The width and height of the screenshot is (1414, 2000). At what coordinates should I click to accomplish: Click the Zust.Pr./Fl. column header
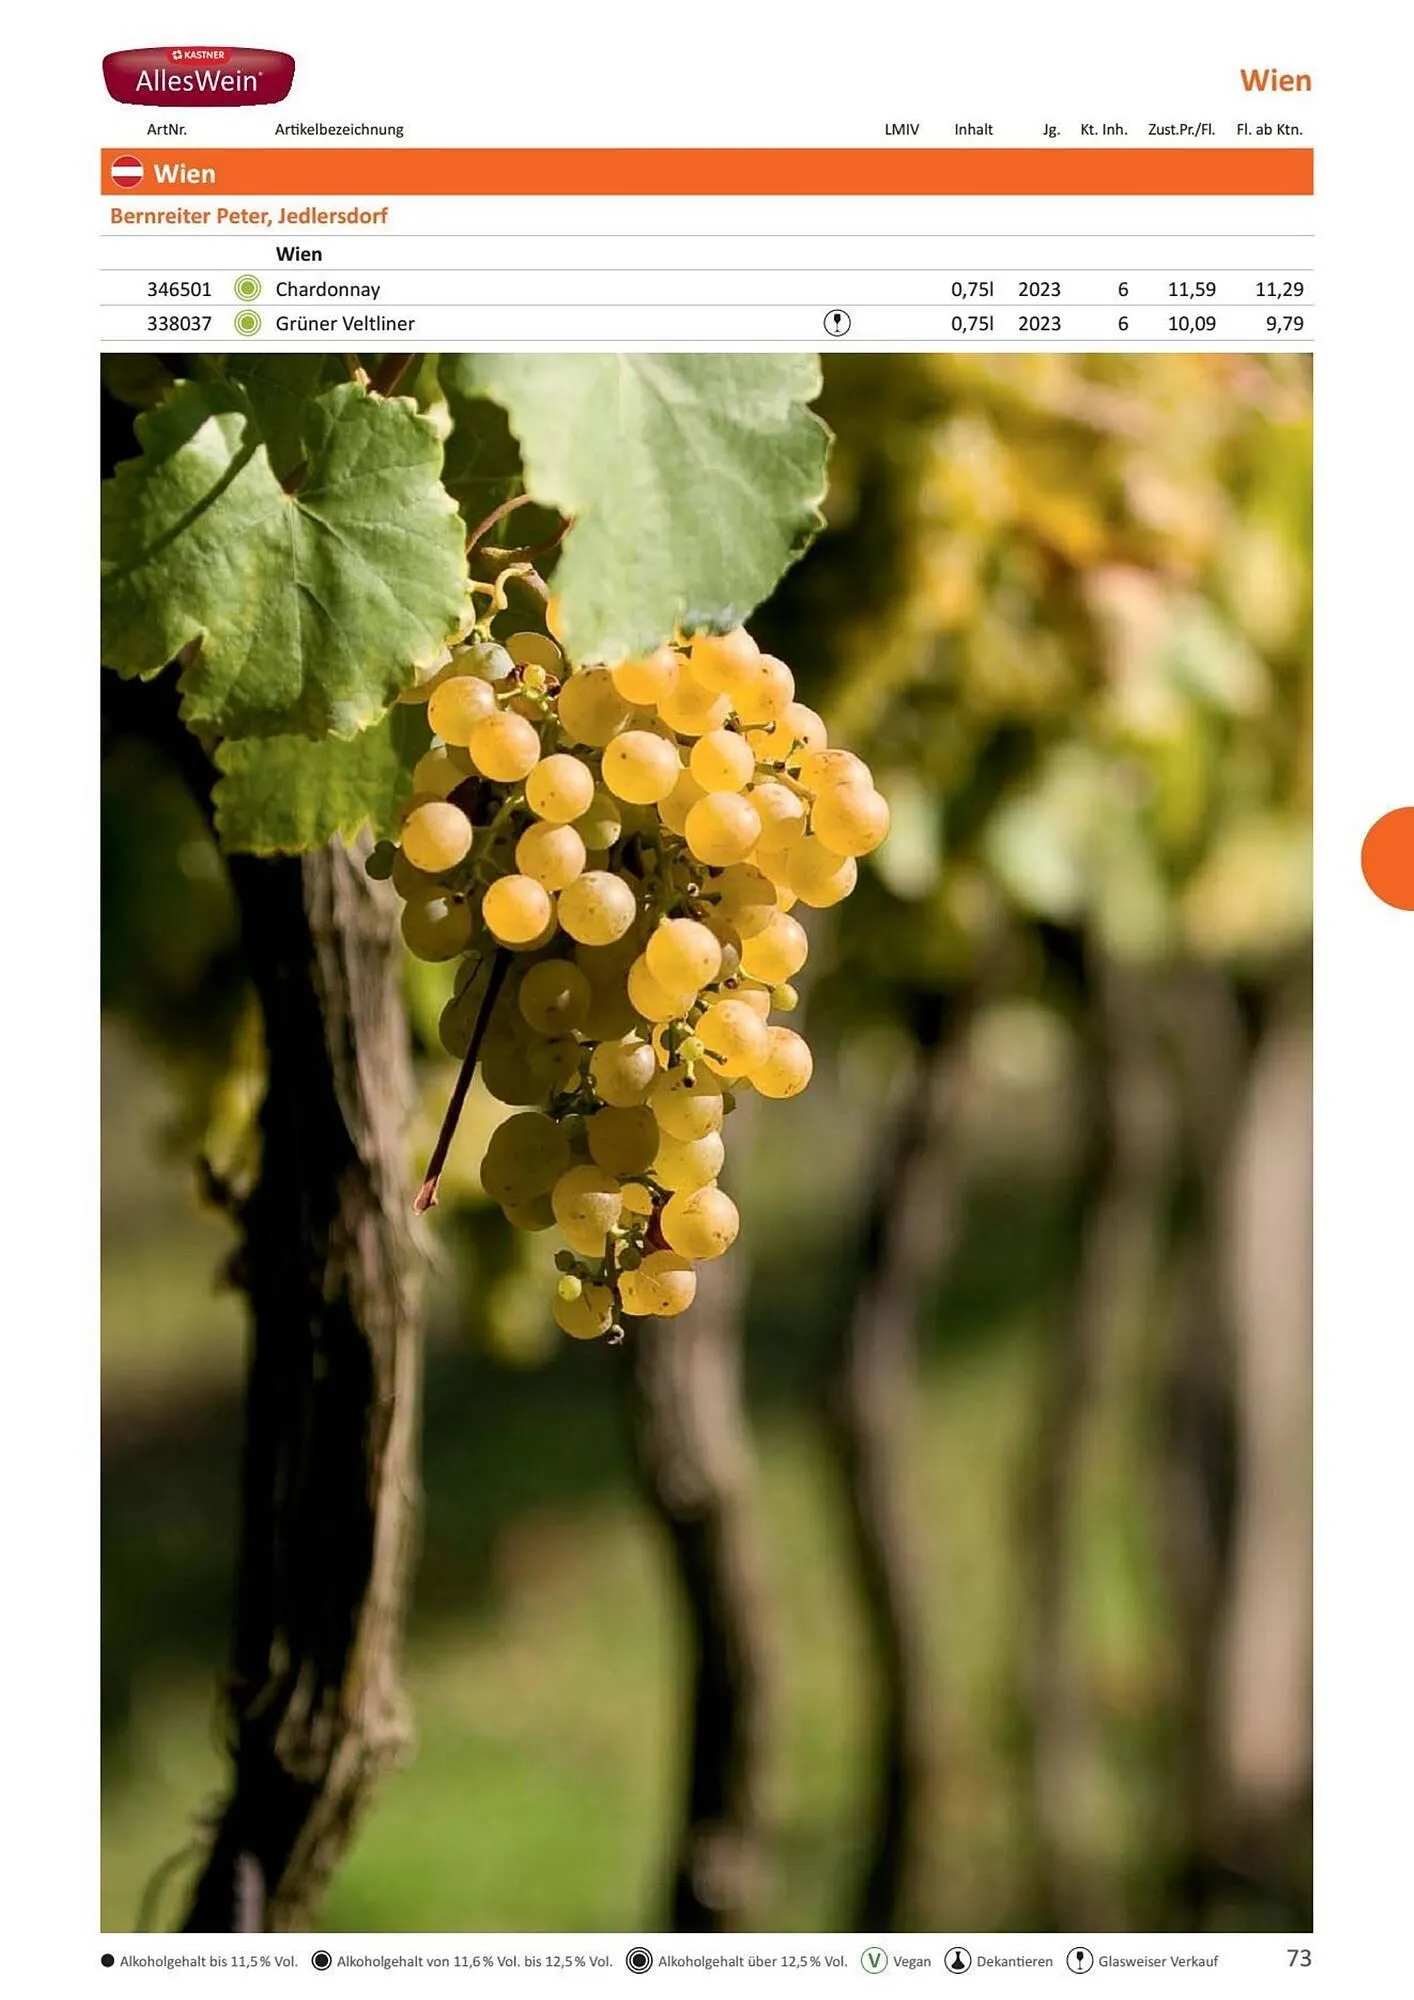(x=1181, y=129)
